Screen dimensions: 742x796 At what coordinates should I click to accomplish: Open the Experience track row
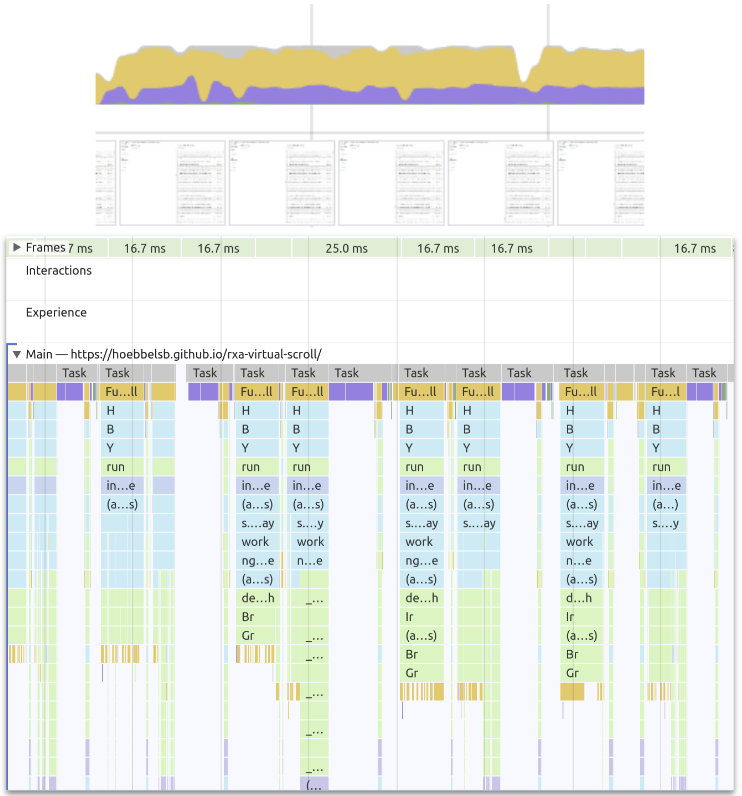(56, 313)
